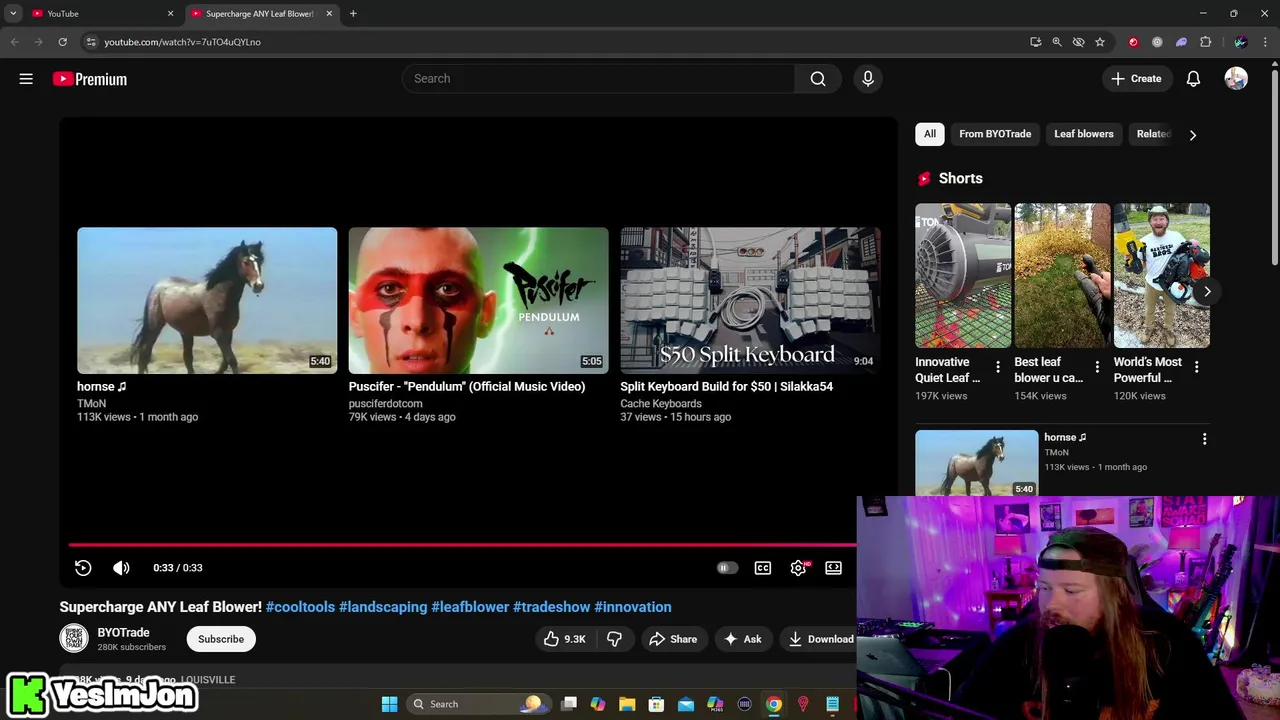The width and height of the screenshot is (1280, 720).
Task: Open the Chrome three-dot menu
Action: coord(1265,42)
